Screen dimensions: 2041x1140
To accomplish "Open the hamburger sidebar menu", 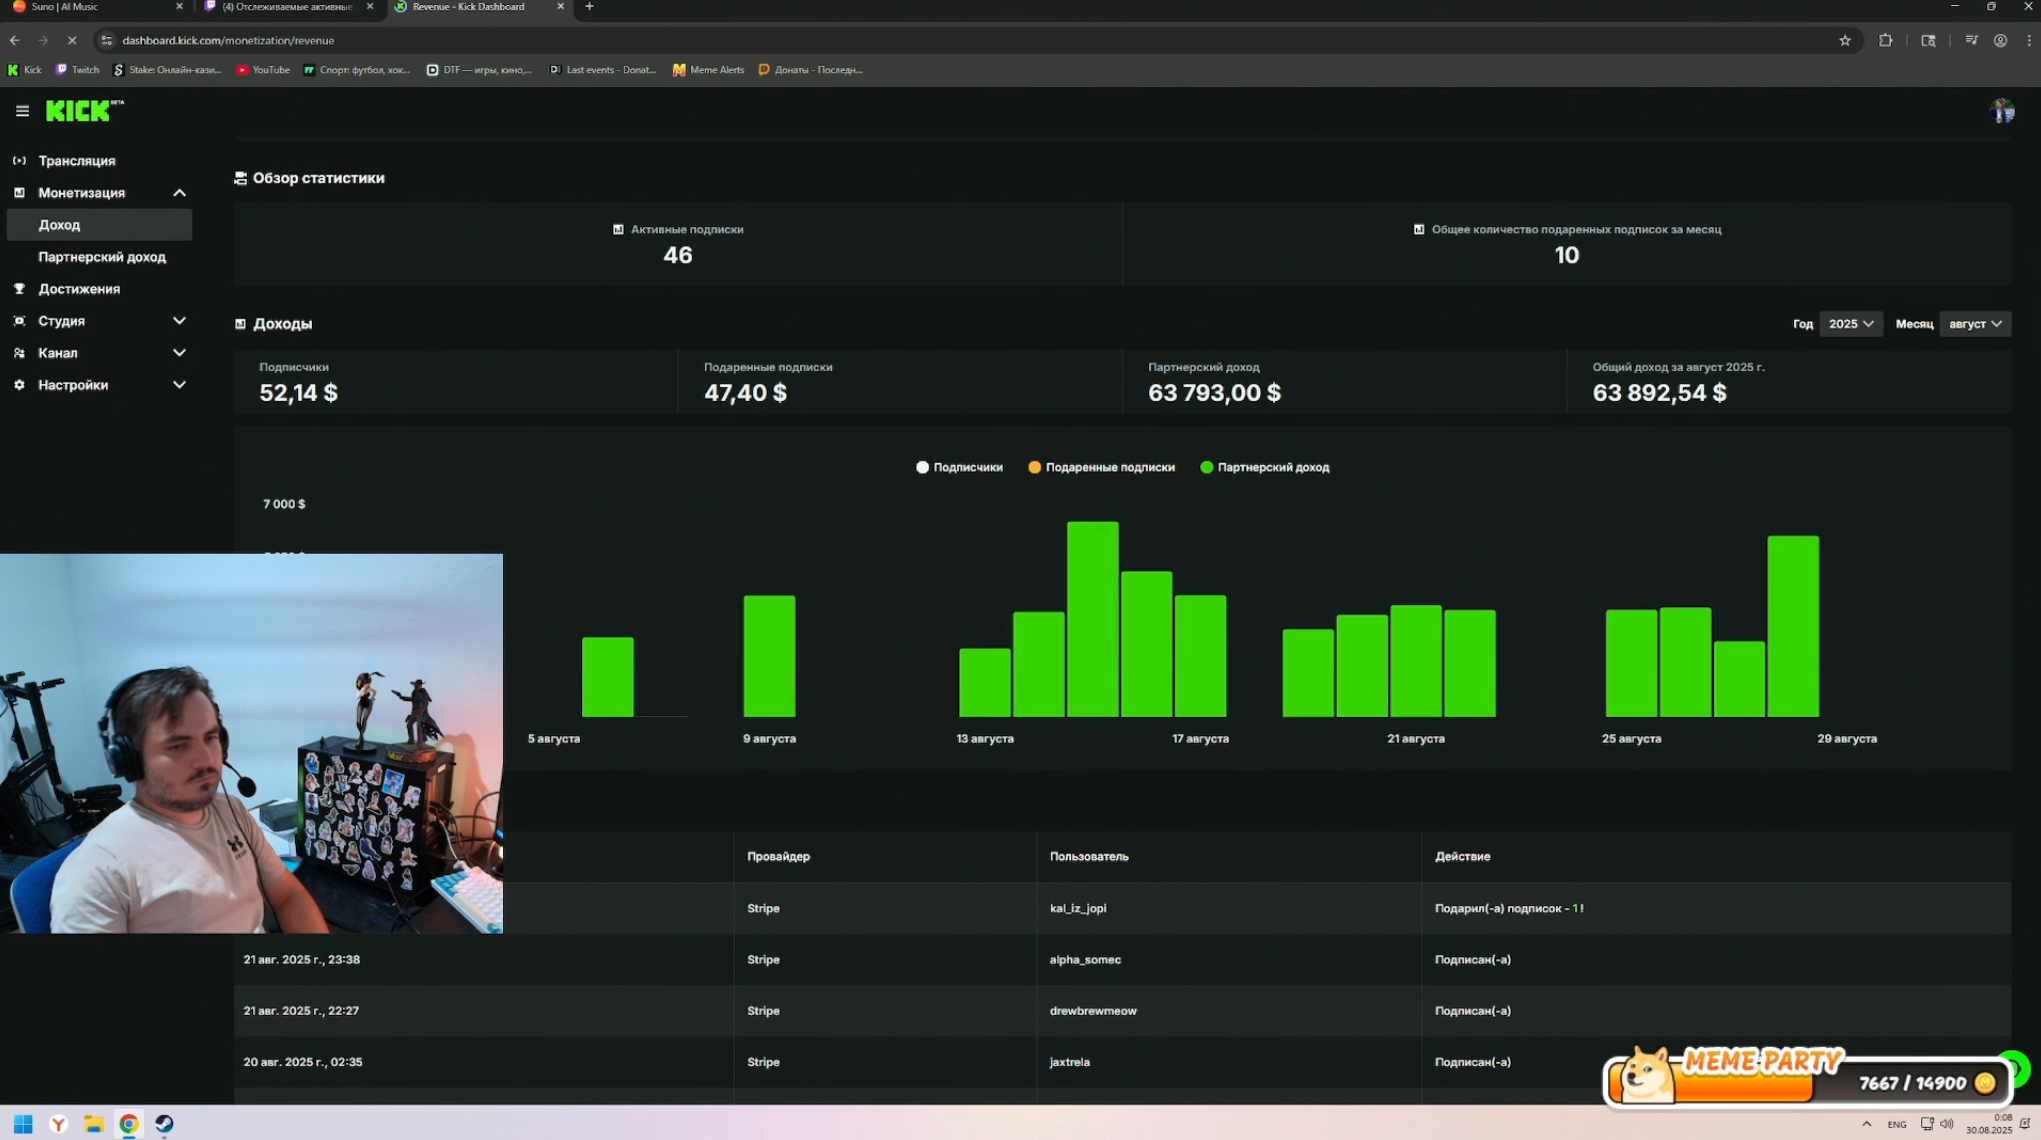I will (x=22, y=111).
